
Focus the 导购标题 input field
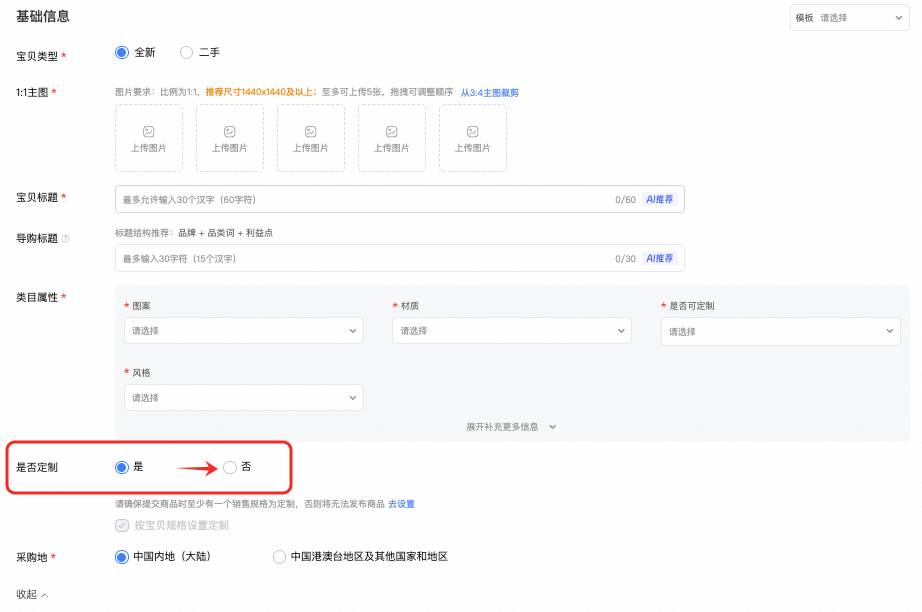[x=400, y=258]
